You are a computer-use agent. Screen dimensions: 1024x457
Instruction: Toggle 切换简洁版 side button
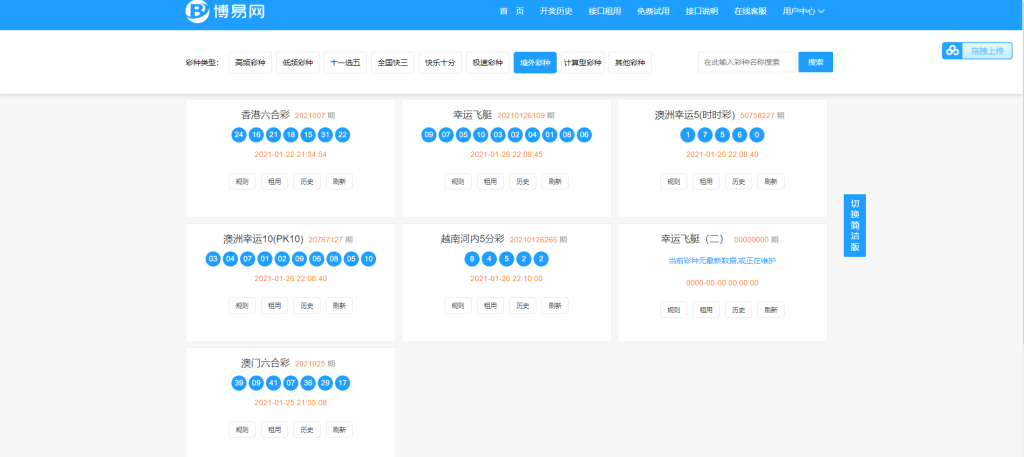pos(854,226)
